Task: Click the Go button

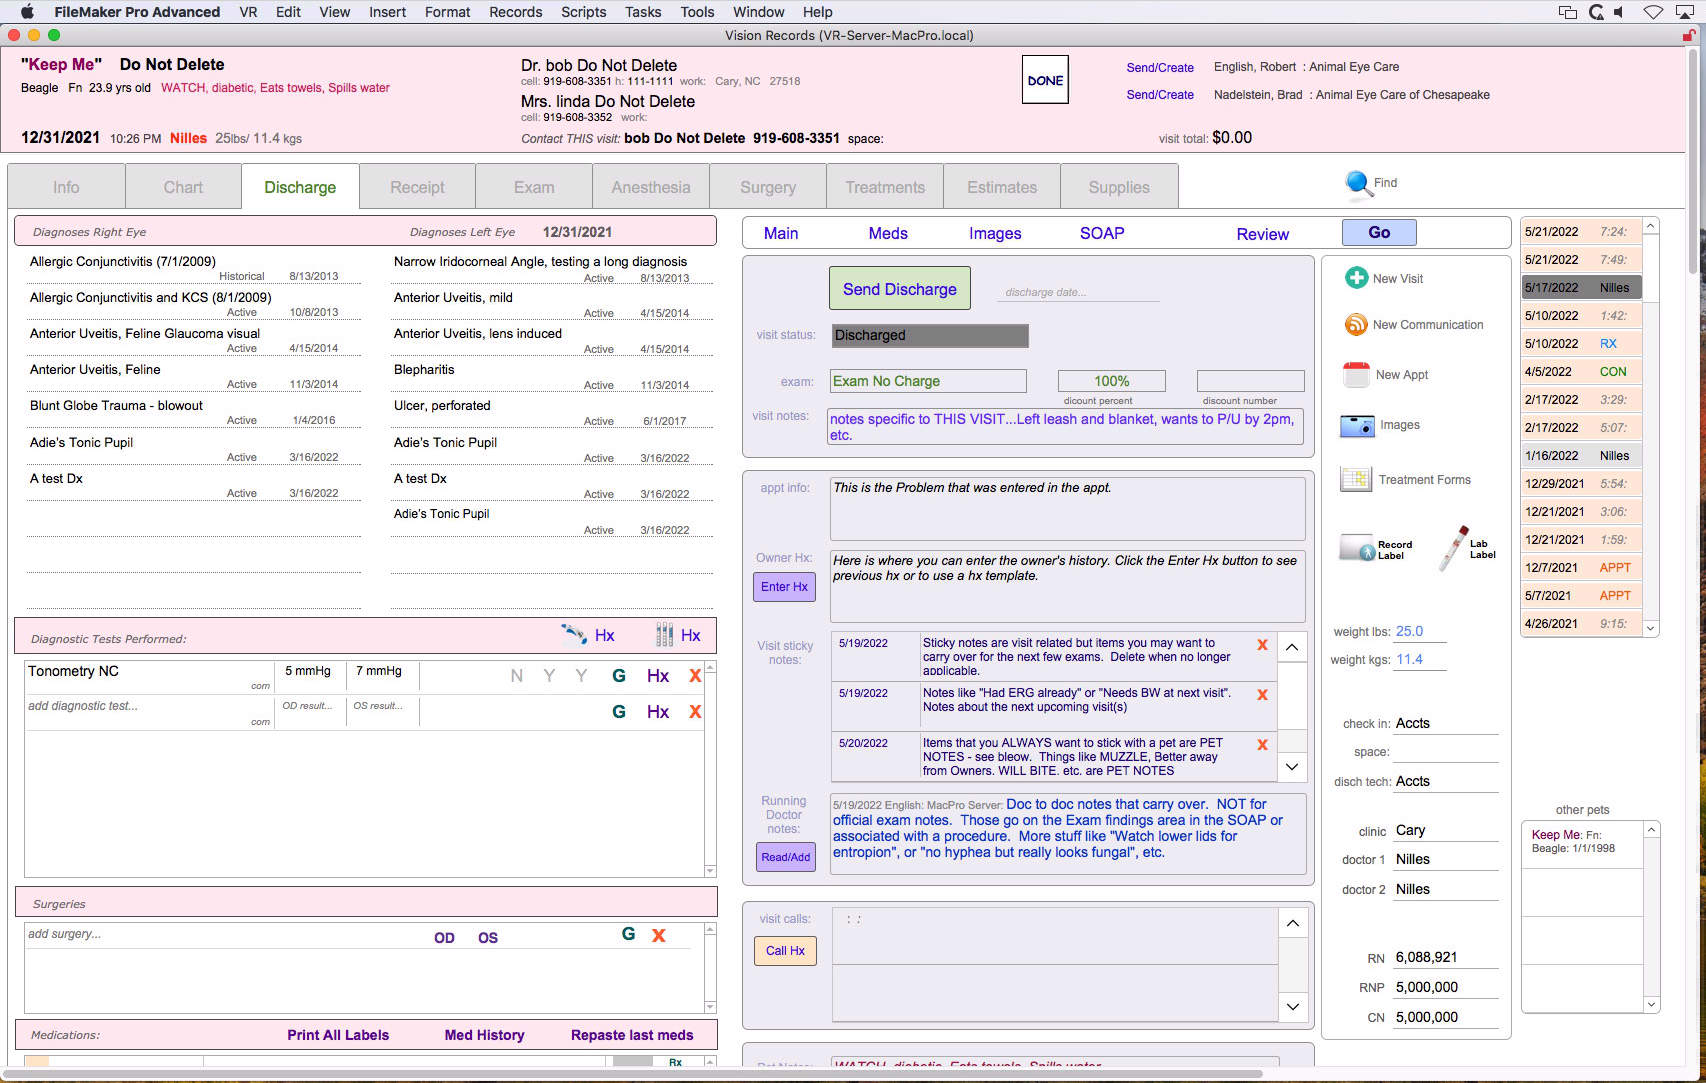Action: (x=1379, y=232)
